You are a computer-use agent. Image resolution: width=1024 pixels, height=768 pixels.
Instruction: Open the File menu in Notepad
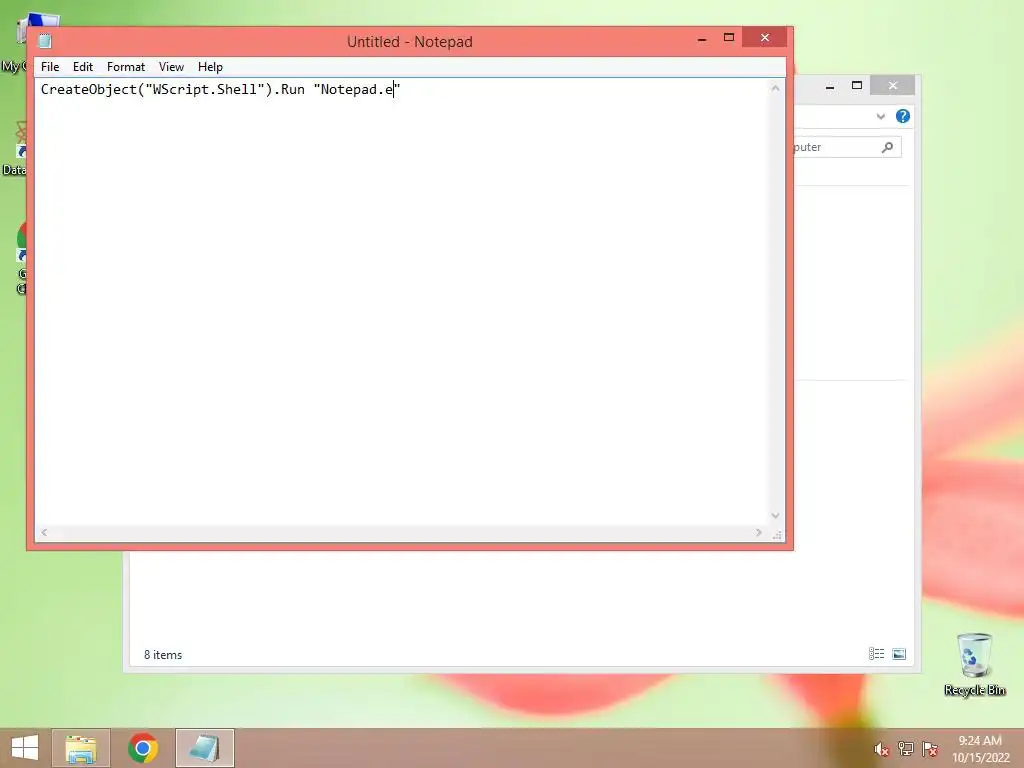pos(50,67)
